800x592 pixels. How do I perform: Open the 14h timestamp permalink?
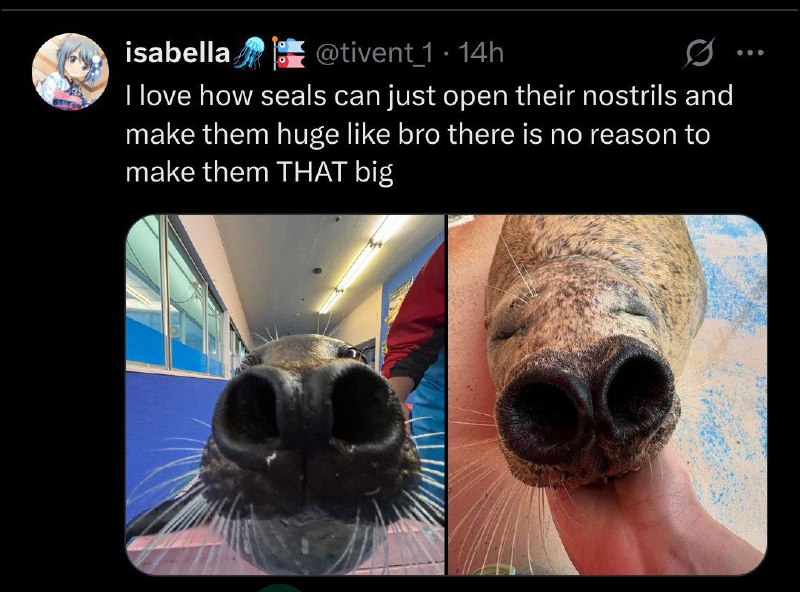pyautogui.click(x=481, y=52)
